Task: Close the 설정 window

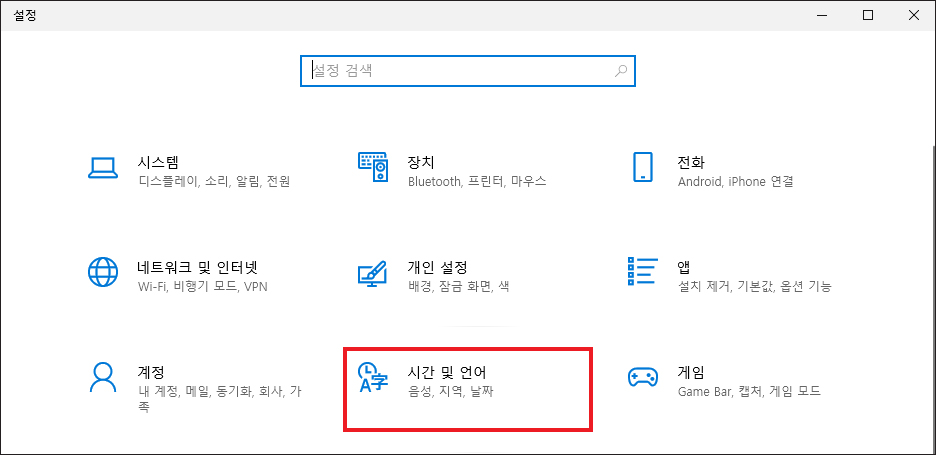Action: [x=913, y=16]
